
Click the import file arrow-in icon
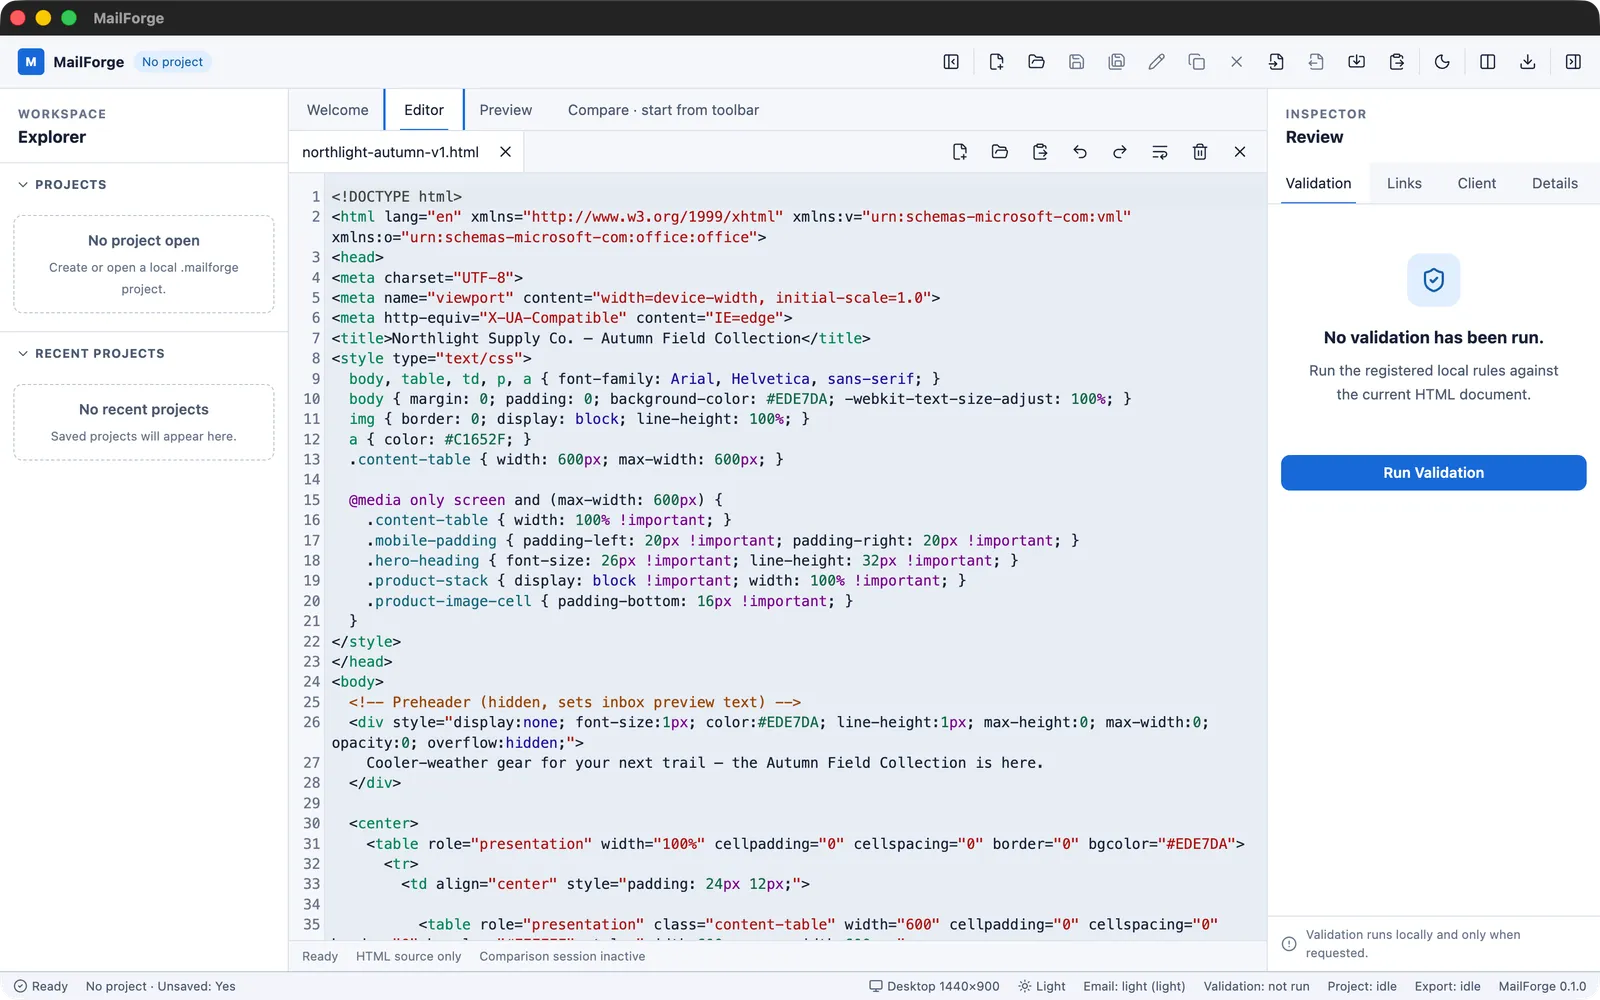point(1276,62)
